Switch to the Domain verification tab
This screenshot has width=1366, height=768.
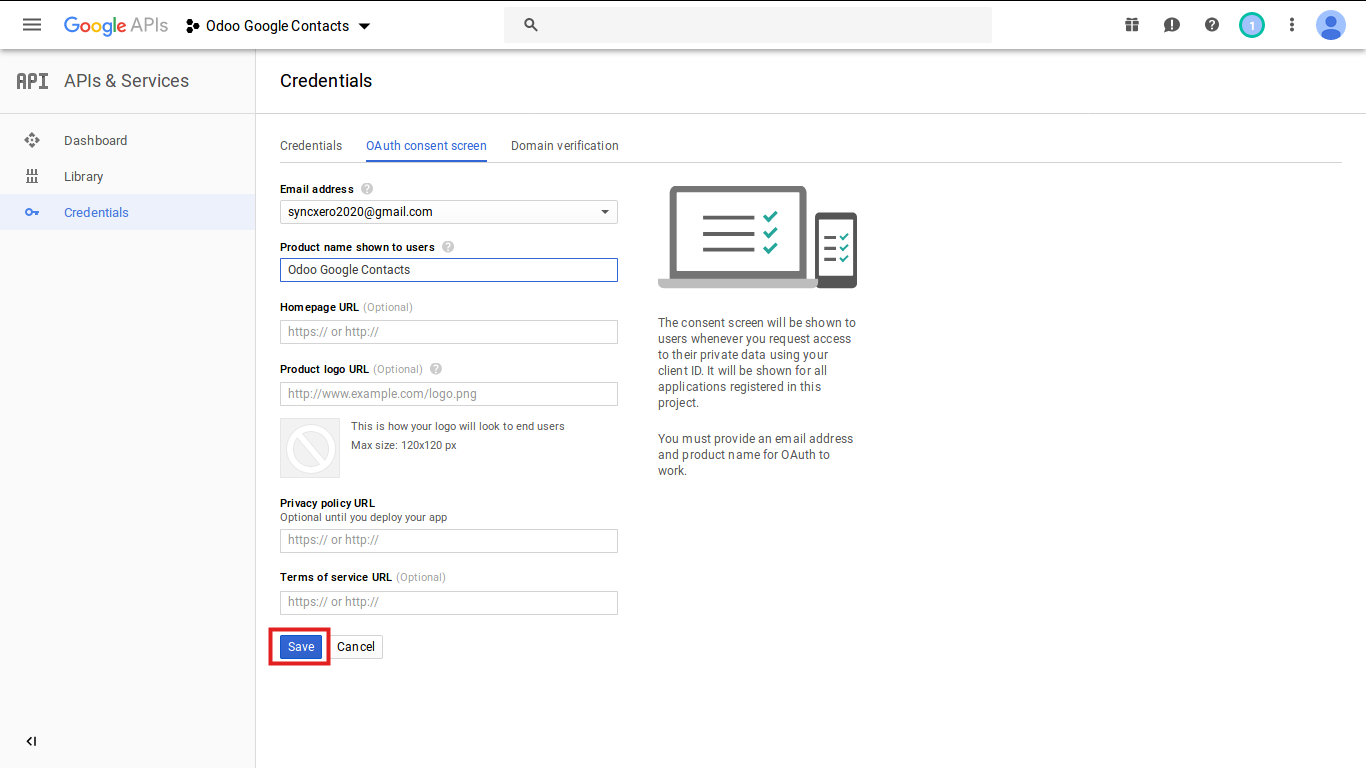[564, 146]
